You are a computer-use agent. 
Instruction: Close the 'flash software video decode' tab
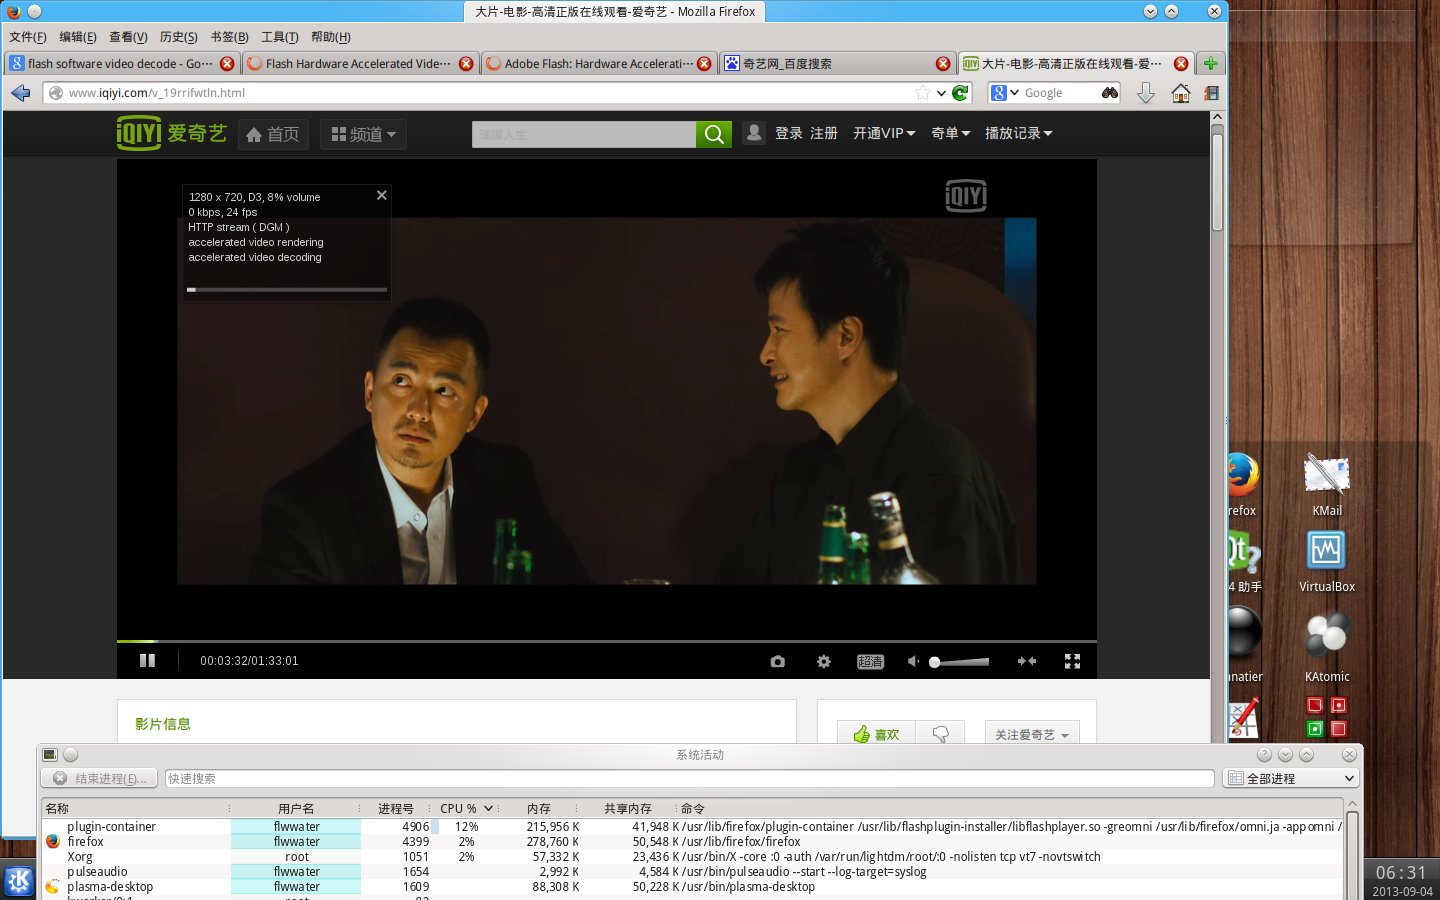point(227,63)
